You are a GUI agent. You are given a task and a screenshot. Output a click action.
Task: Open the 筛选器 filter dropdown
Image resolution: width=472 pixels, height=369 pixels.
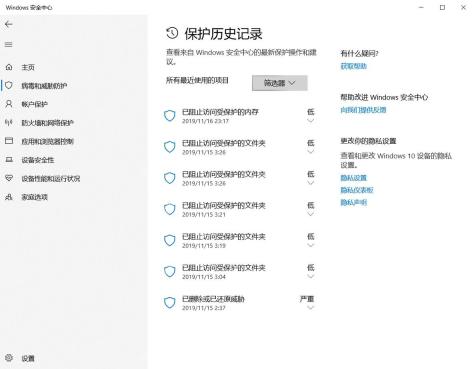[280, 83]
